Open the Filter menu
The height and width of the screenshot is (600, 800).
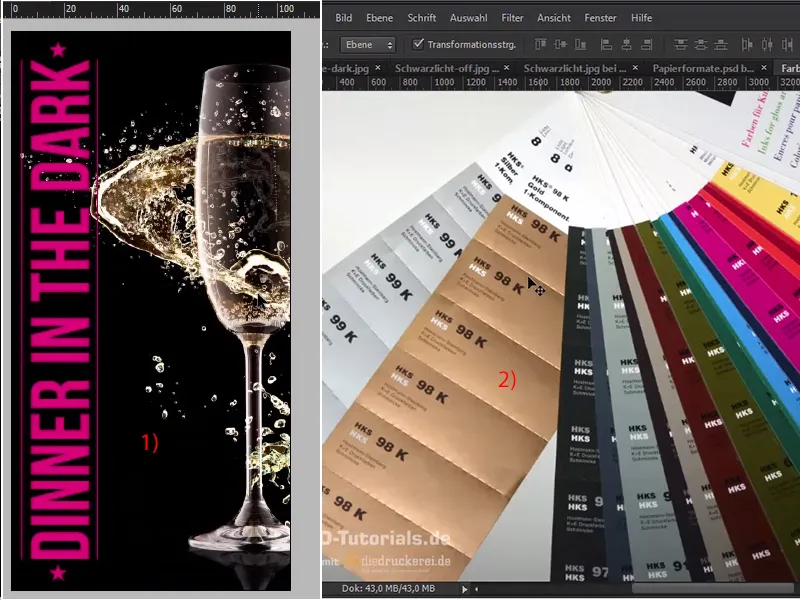[x=512, y=18]
